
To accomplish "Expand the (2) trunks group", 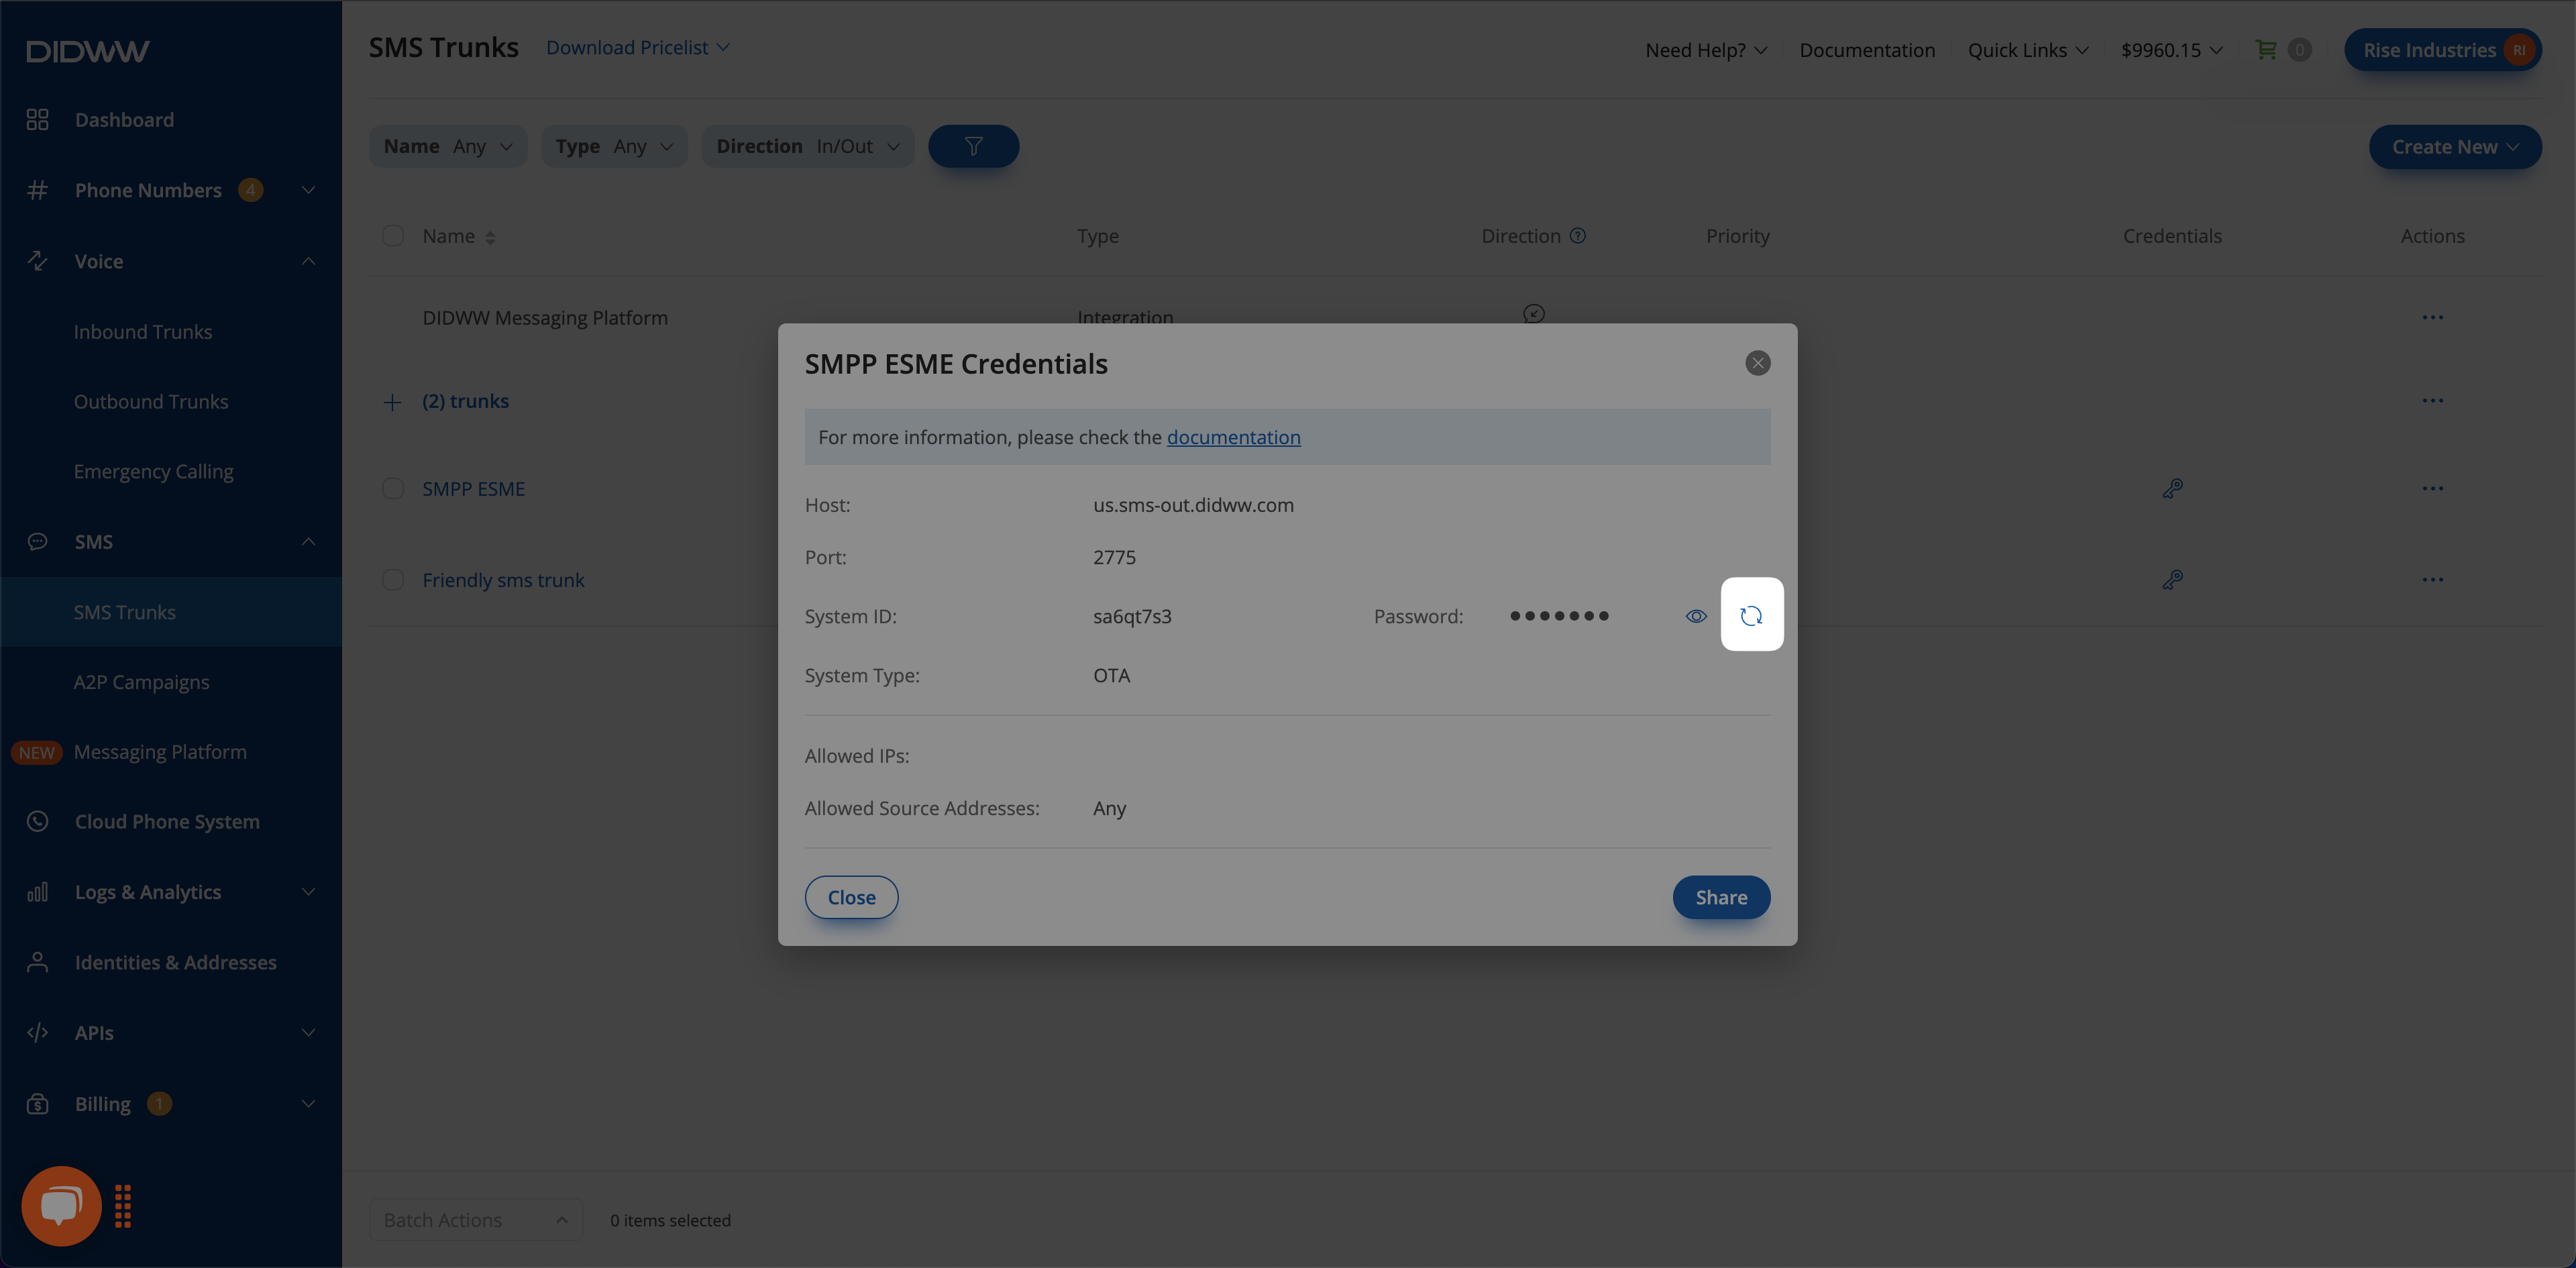I will click(392, 402).
